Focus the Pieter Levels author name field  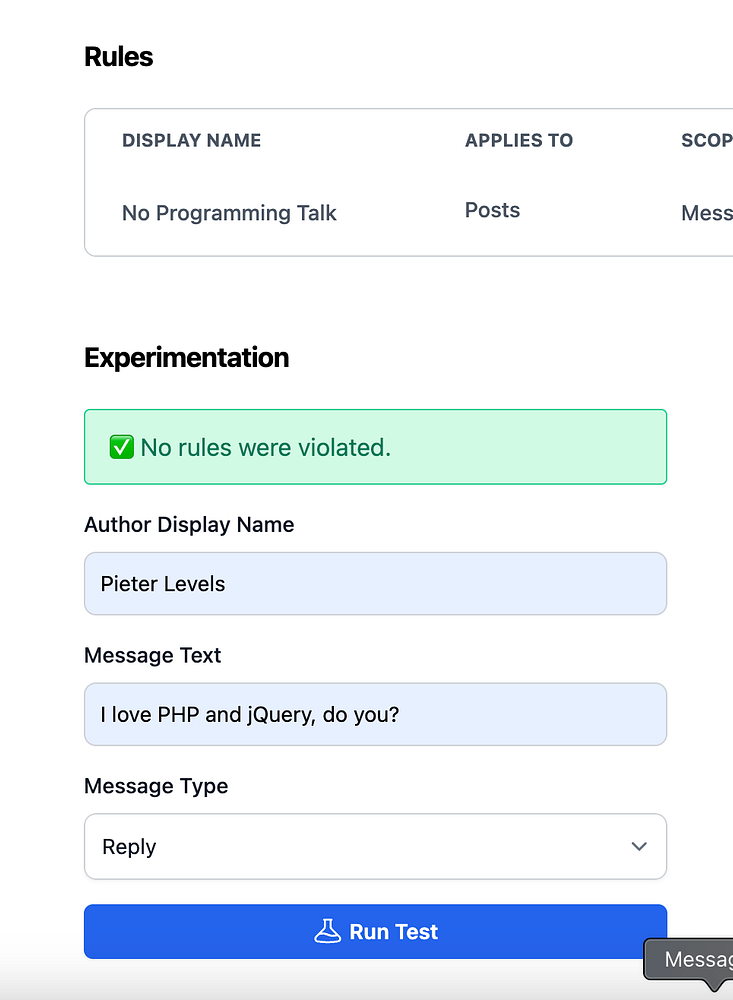(x=375, y=584)
